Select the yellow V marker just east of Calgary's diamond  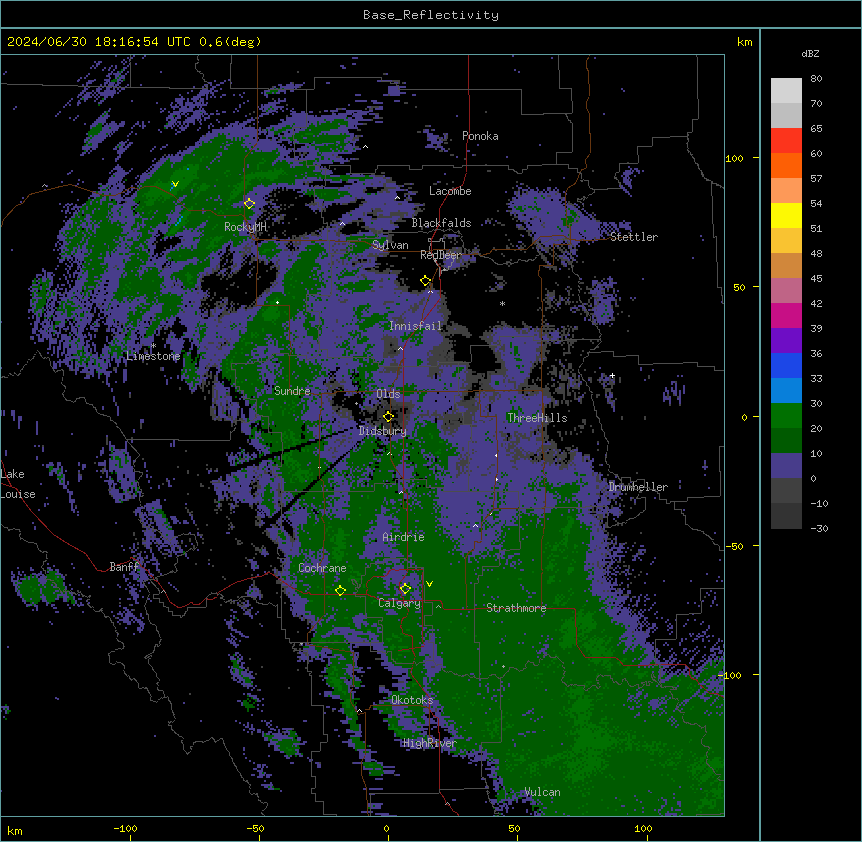(x=429, y=584)
